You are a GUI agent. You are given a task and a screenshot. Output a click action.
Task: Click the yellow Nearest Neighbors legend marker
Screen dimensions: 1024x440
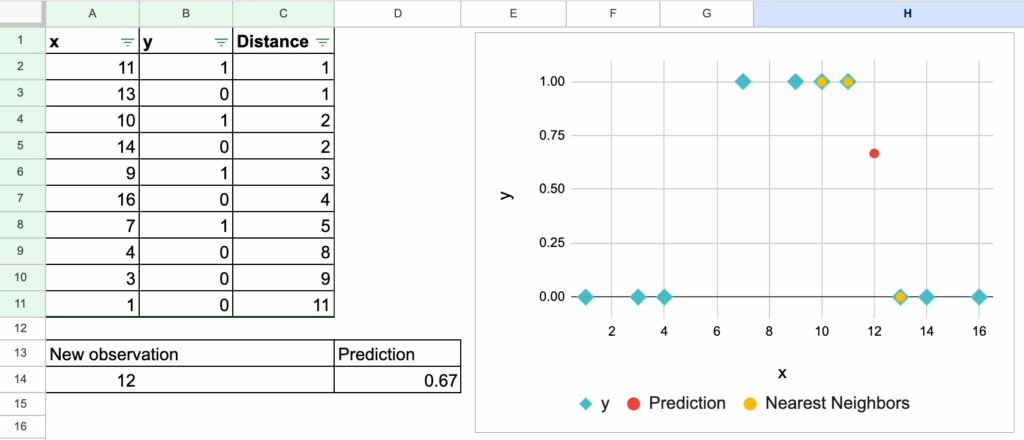(x=749, y=404)
